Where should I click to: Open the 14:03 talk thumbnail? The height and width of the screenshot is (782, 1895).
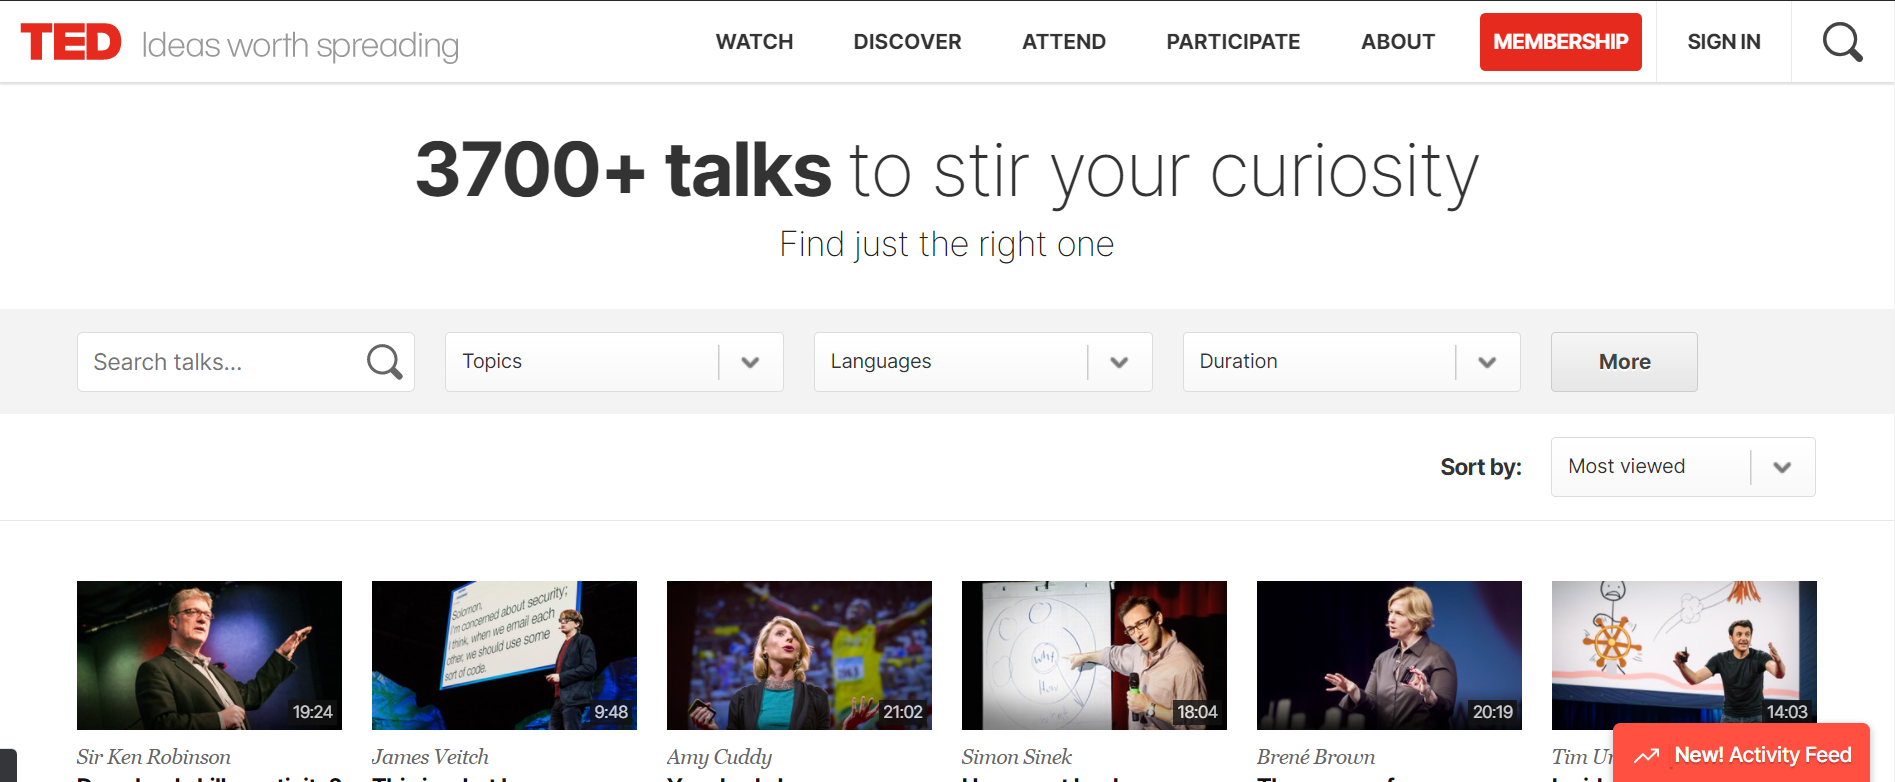(x=1684, y=655)
